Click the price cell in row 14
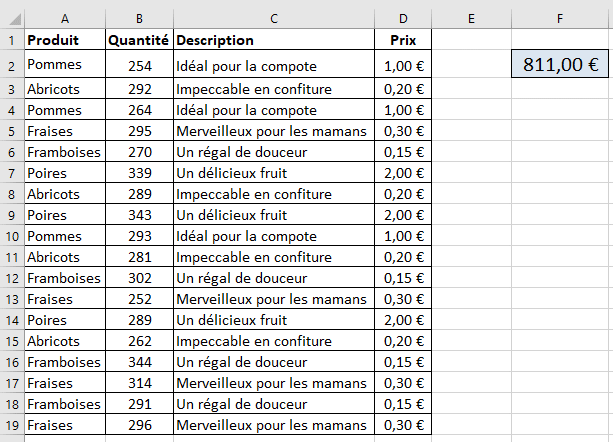Viewport: 613px width, 442px height. (x=403, y=320)
